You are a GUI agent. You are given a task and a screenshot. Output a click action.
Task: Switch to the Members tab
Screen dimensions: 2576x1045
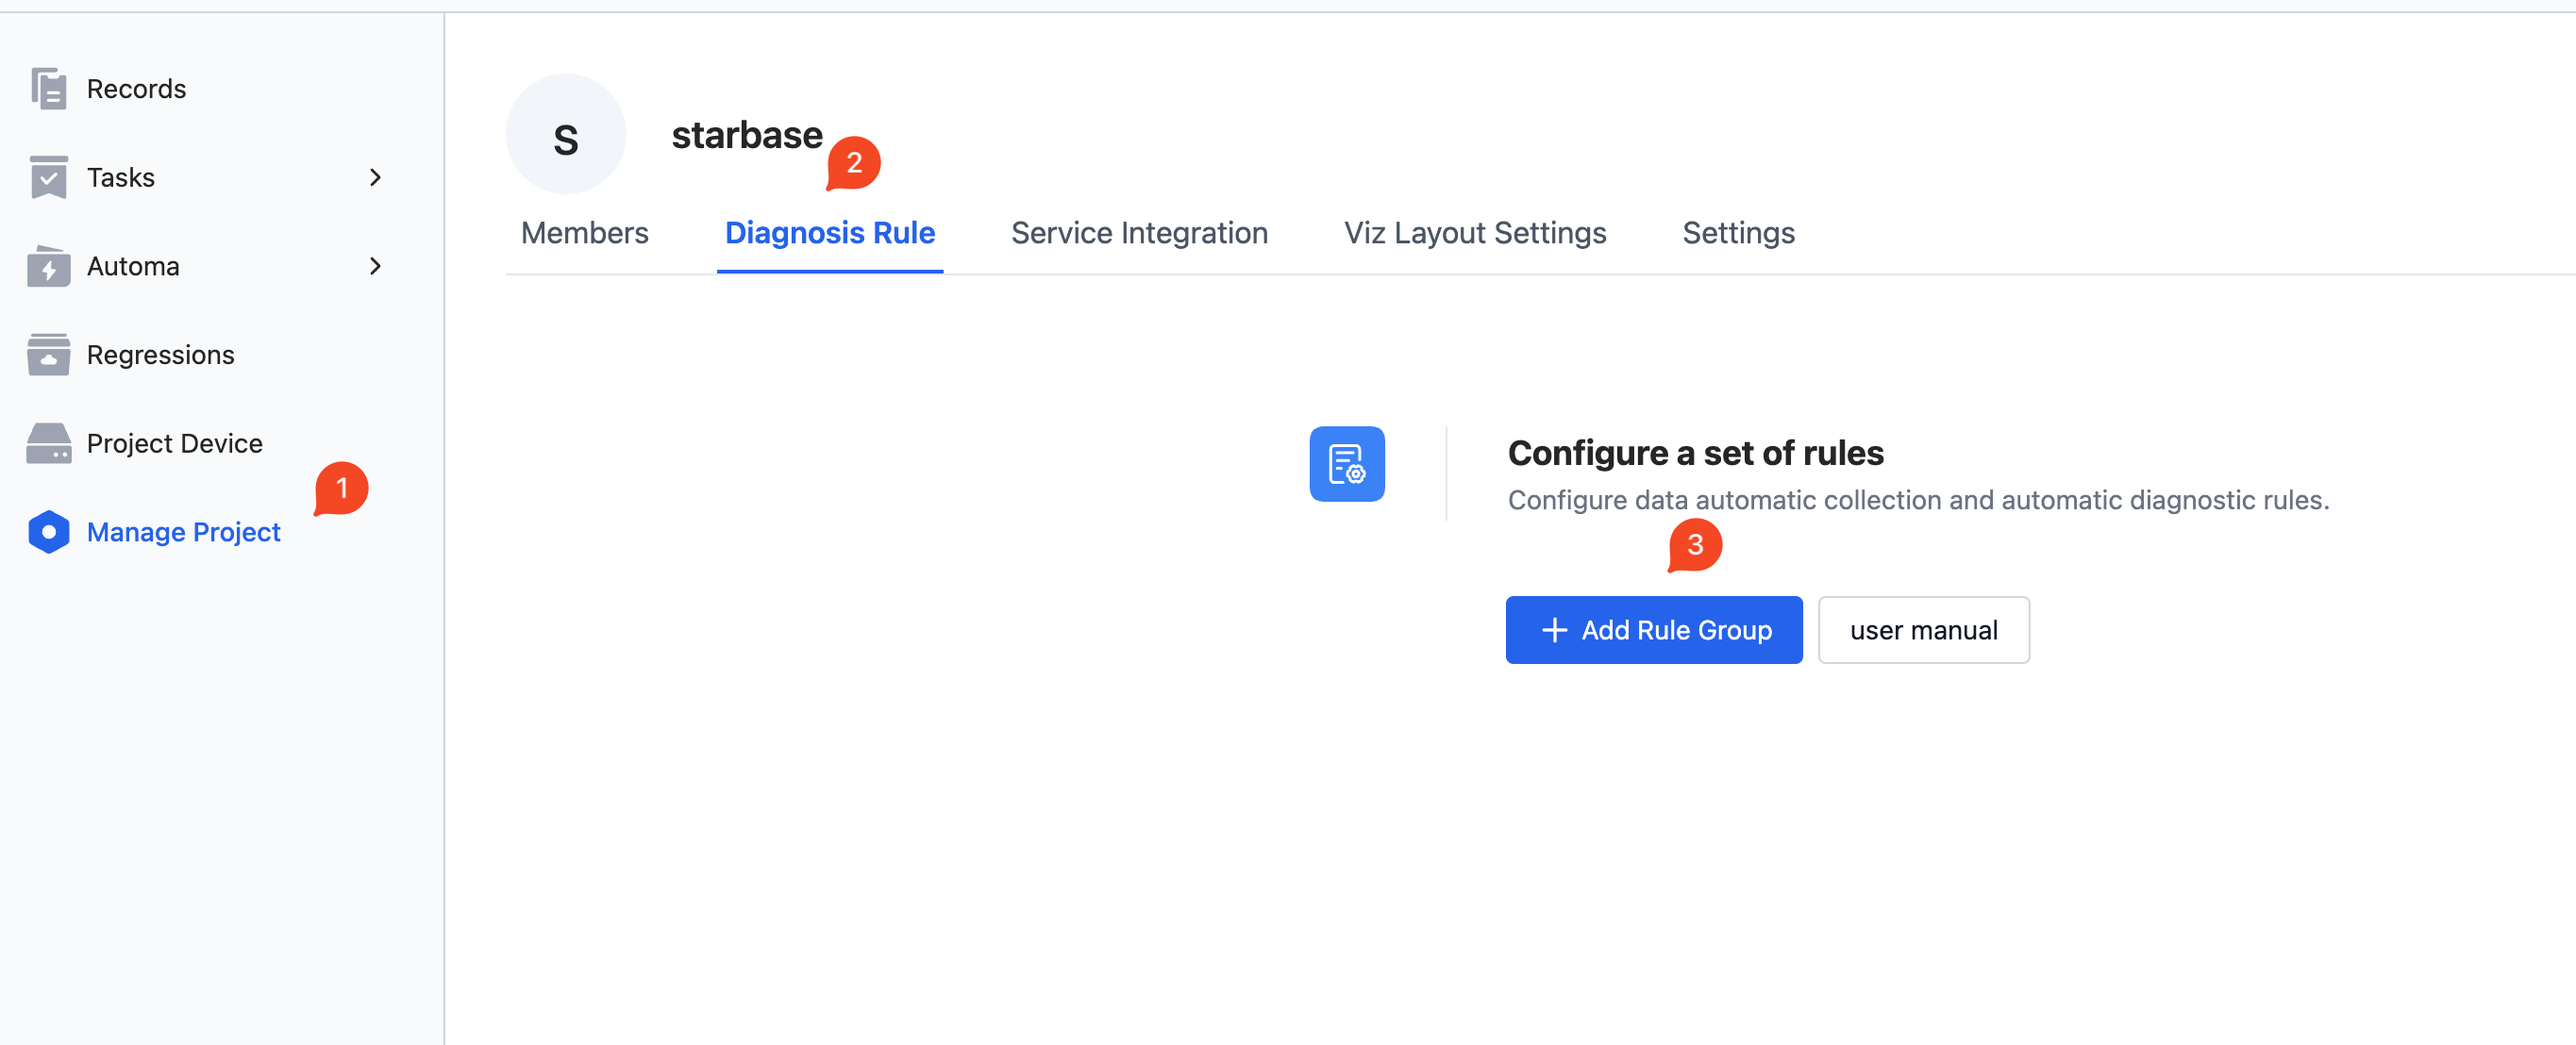(x=585, y=233)
